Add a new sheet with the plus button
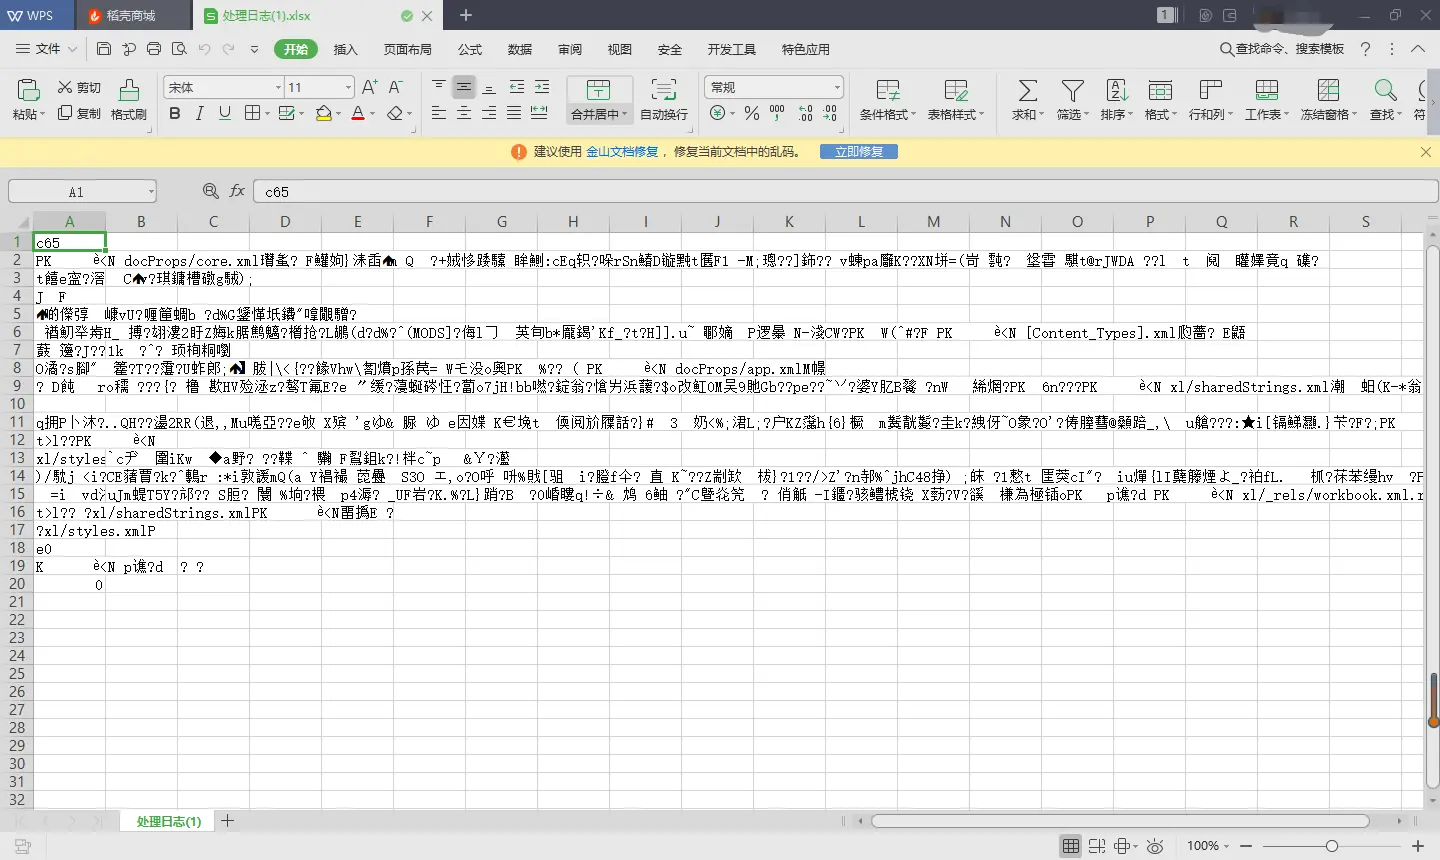 (228, 821)
